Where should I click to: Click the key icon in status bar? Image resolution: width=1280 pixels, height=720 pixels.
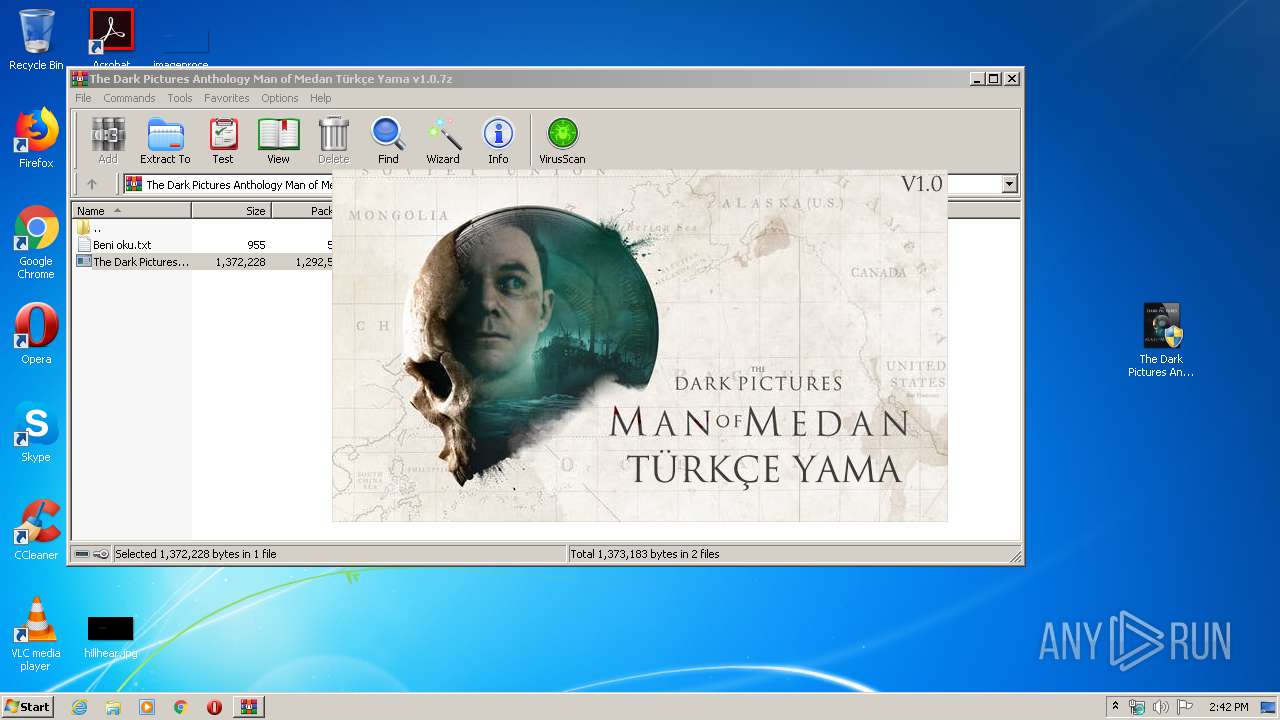click(x=101, y=554)
